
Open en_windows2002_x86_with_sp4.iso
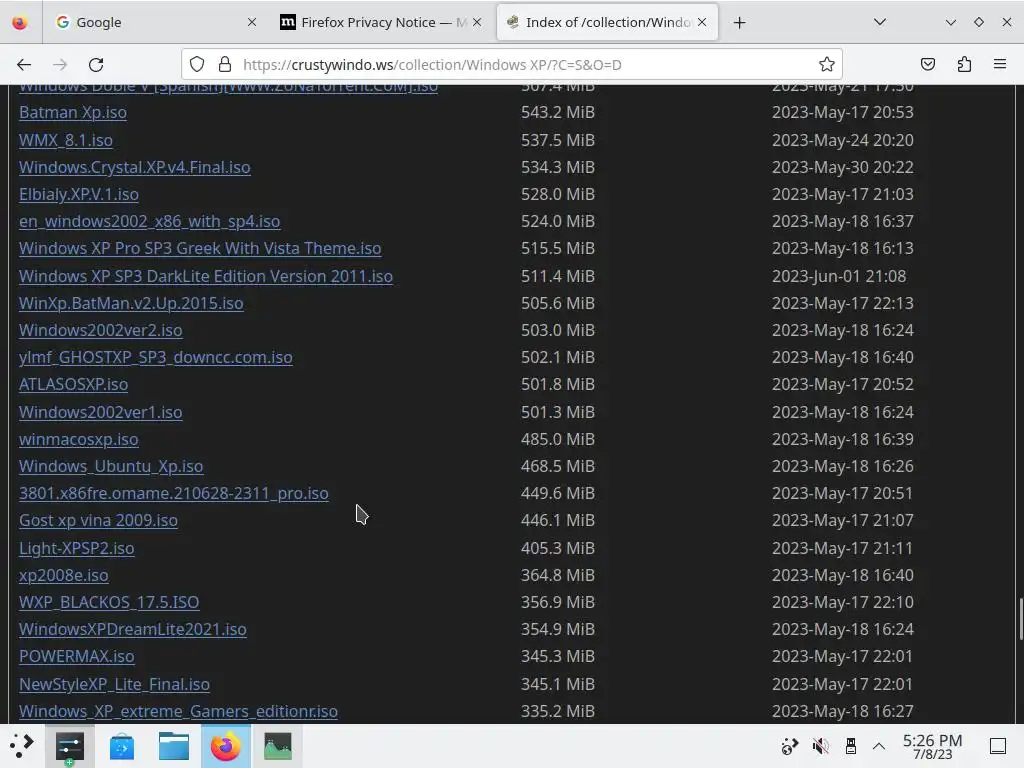150,221
